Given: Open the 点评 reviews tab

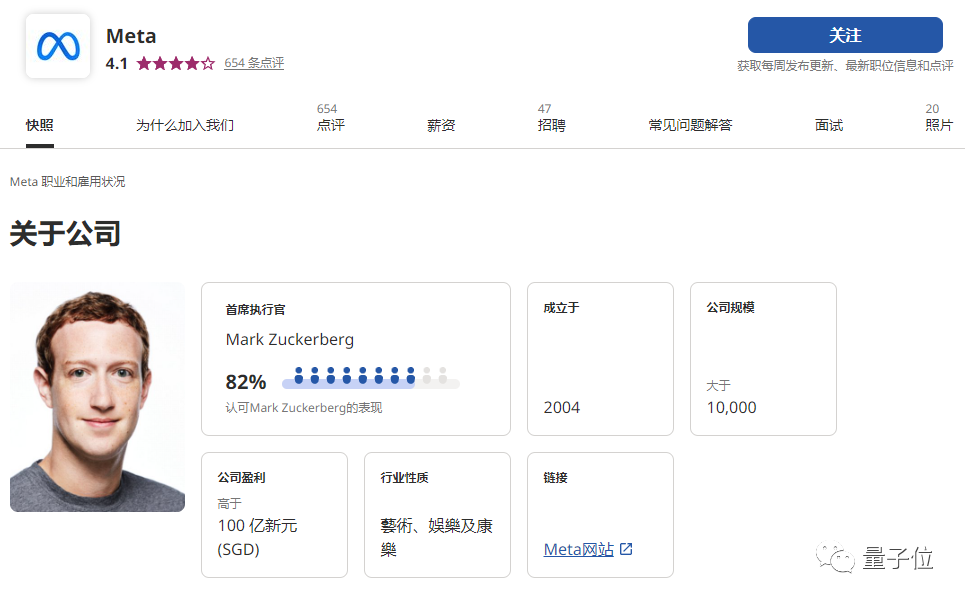Looking at the screenshot, I should [330, 124].
